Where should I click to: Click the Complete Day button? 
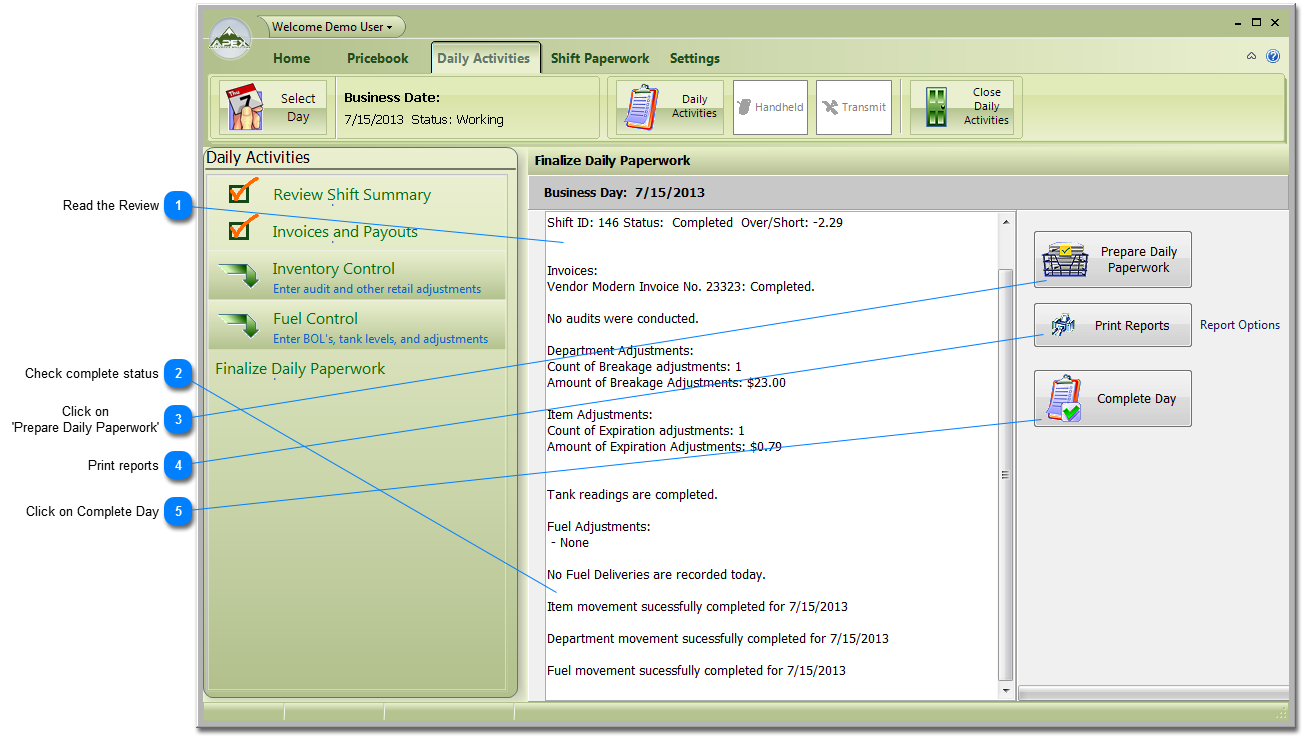click(x=1112, y=399)
